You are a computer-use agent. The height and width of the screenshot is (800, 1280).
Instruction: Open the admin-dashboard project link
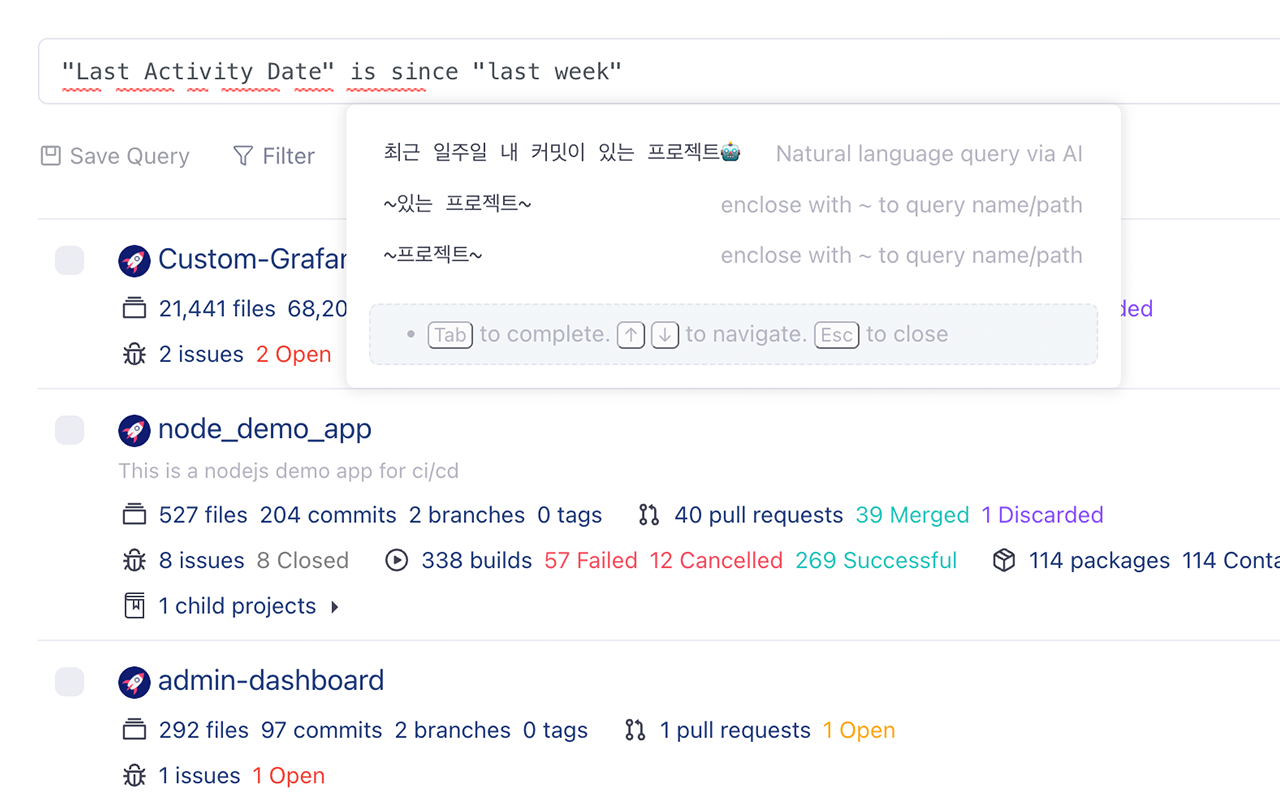point(271,681)
